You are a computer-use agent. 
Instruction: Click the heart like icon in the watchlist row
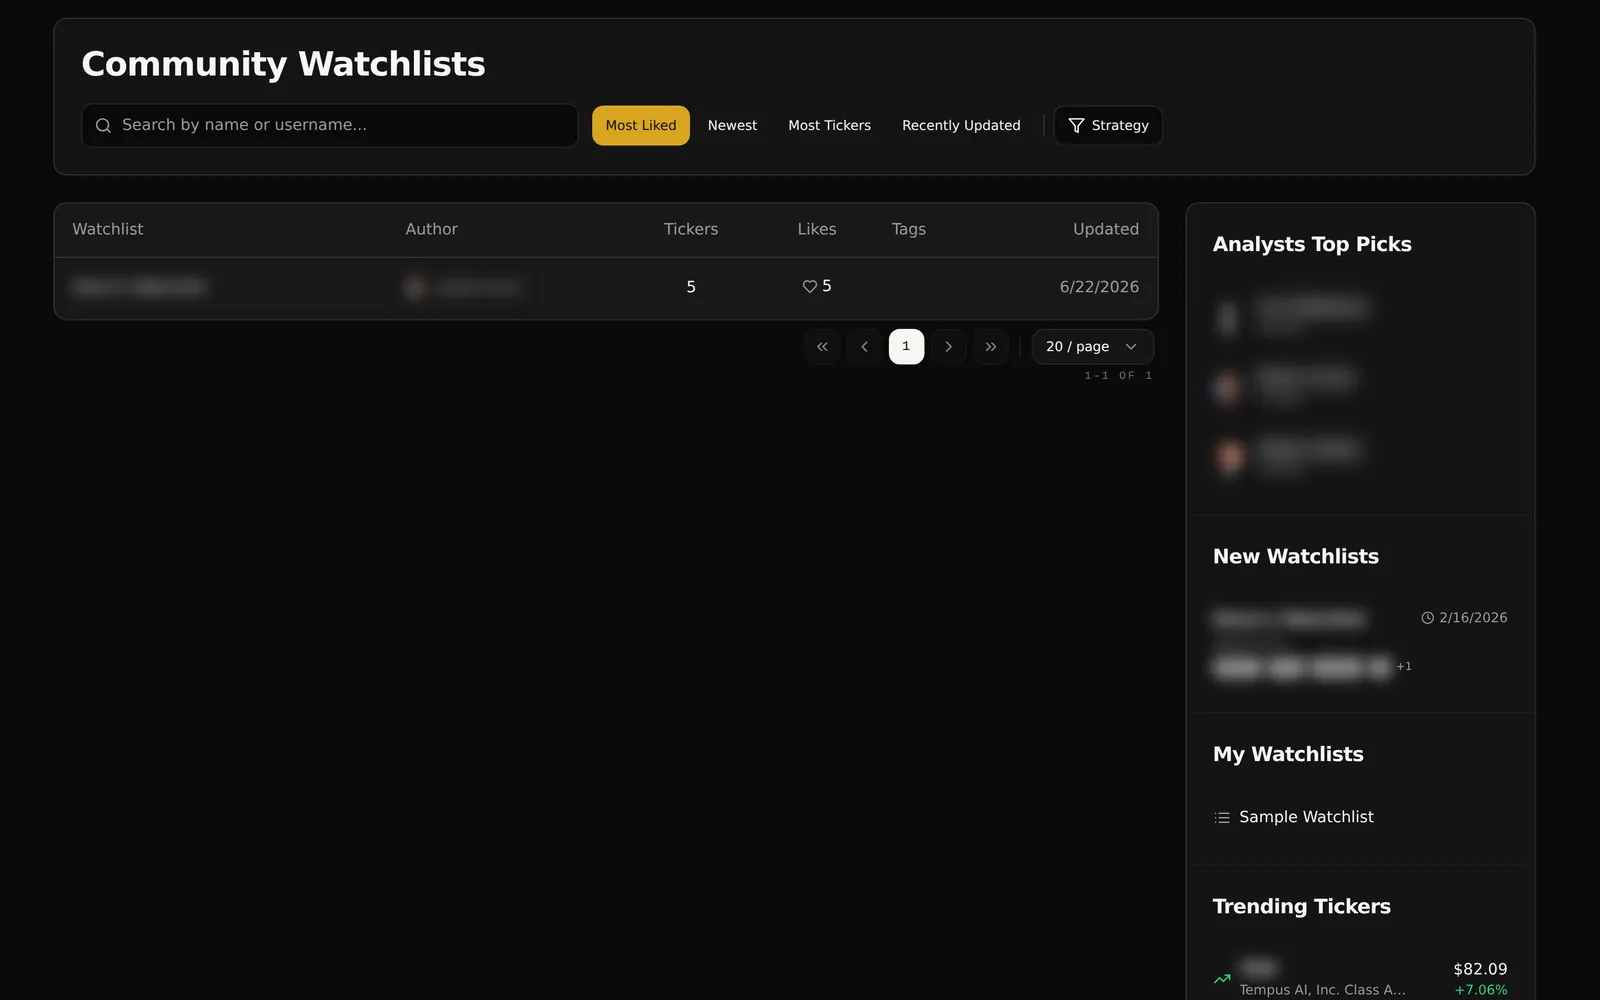pyautogui.click(x=810, y=287)
